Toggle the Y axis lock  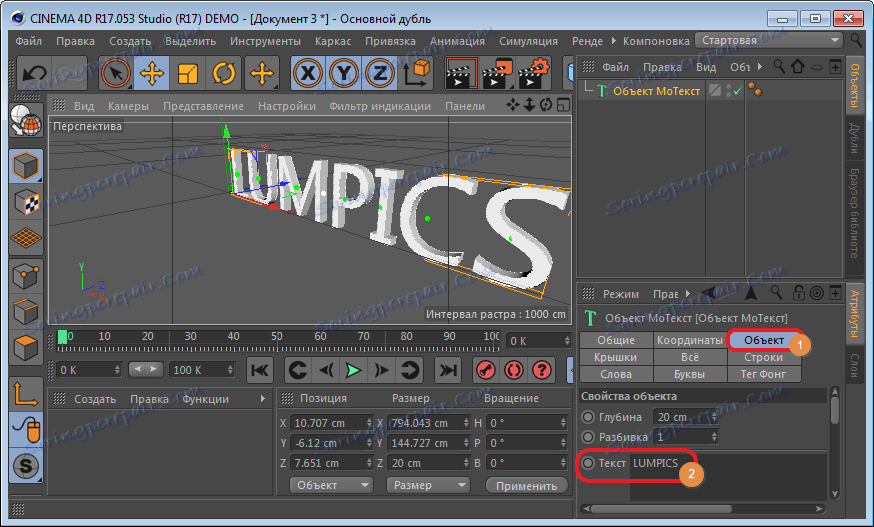click(x=343, y=73)
